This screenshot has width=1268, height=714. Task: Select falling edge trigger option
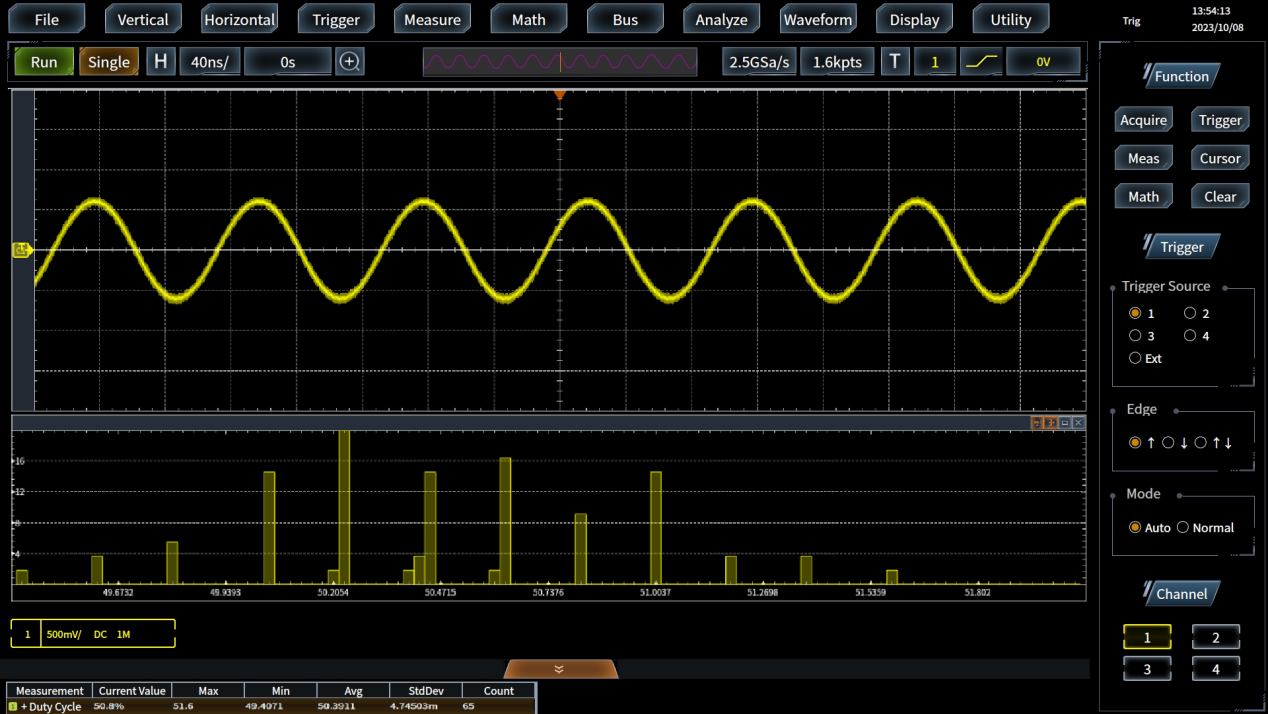tap(1168, 443)
